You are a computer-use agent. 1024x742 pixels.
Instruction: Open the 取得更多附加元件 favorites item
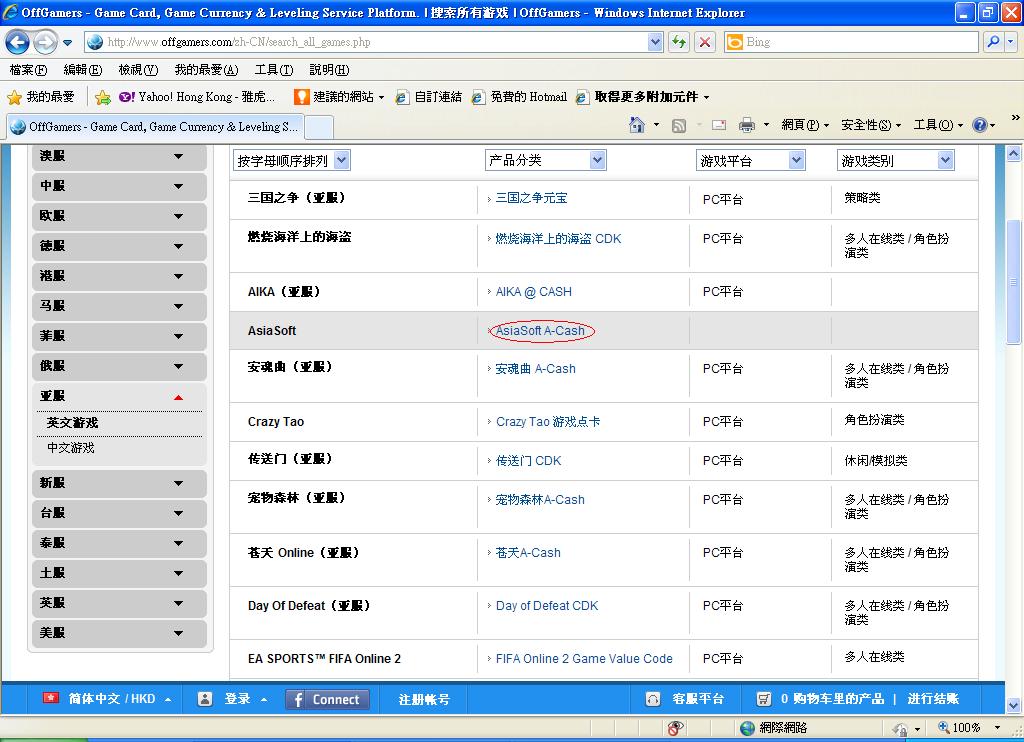[x=643, y=97]
